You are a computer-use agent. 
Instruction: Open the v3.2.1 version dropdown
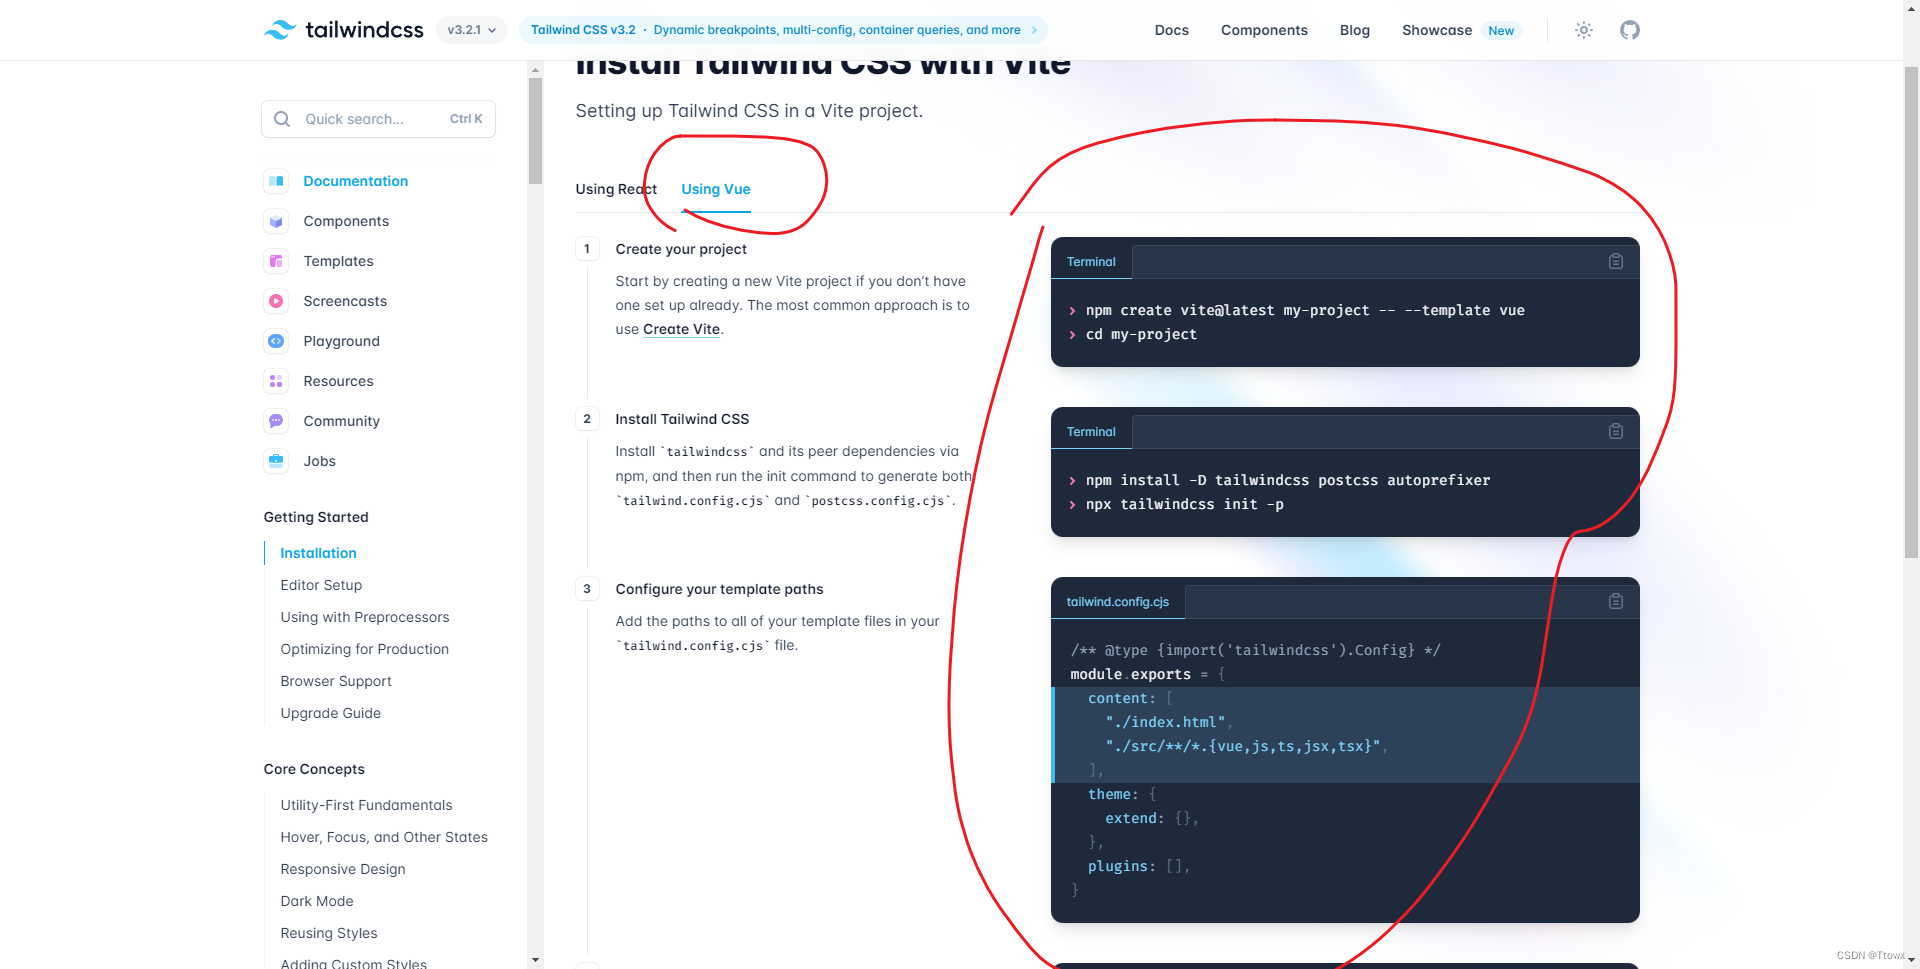coord(471,30)
